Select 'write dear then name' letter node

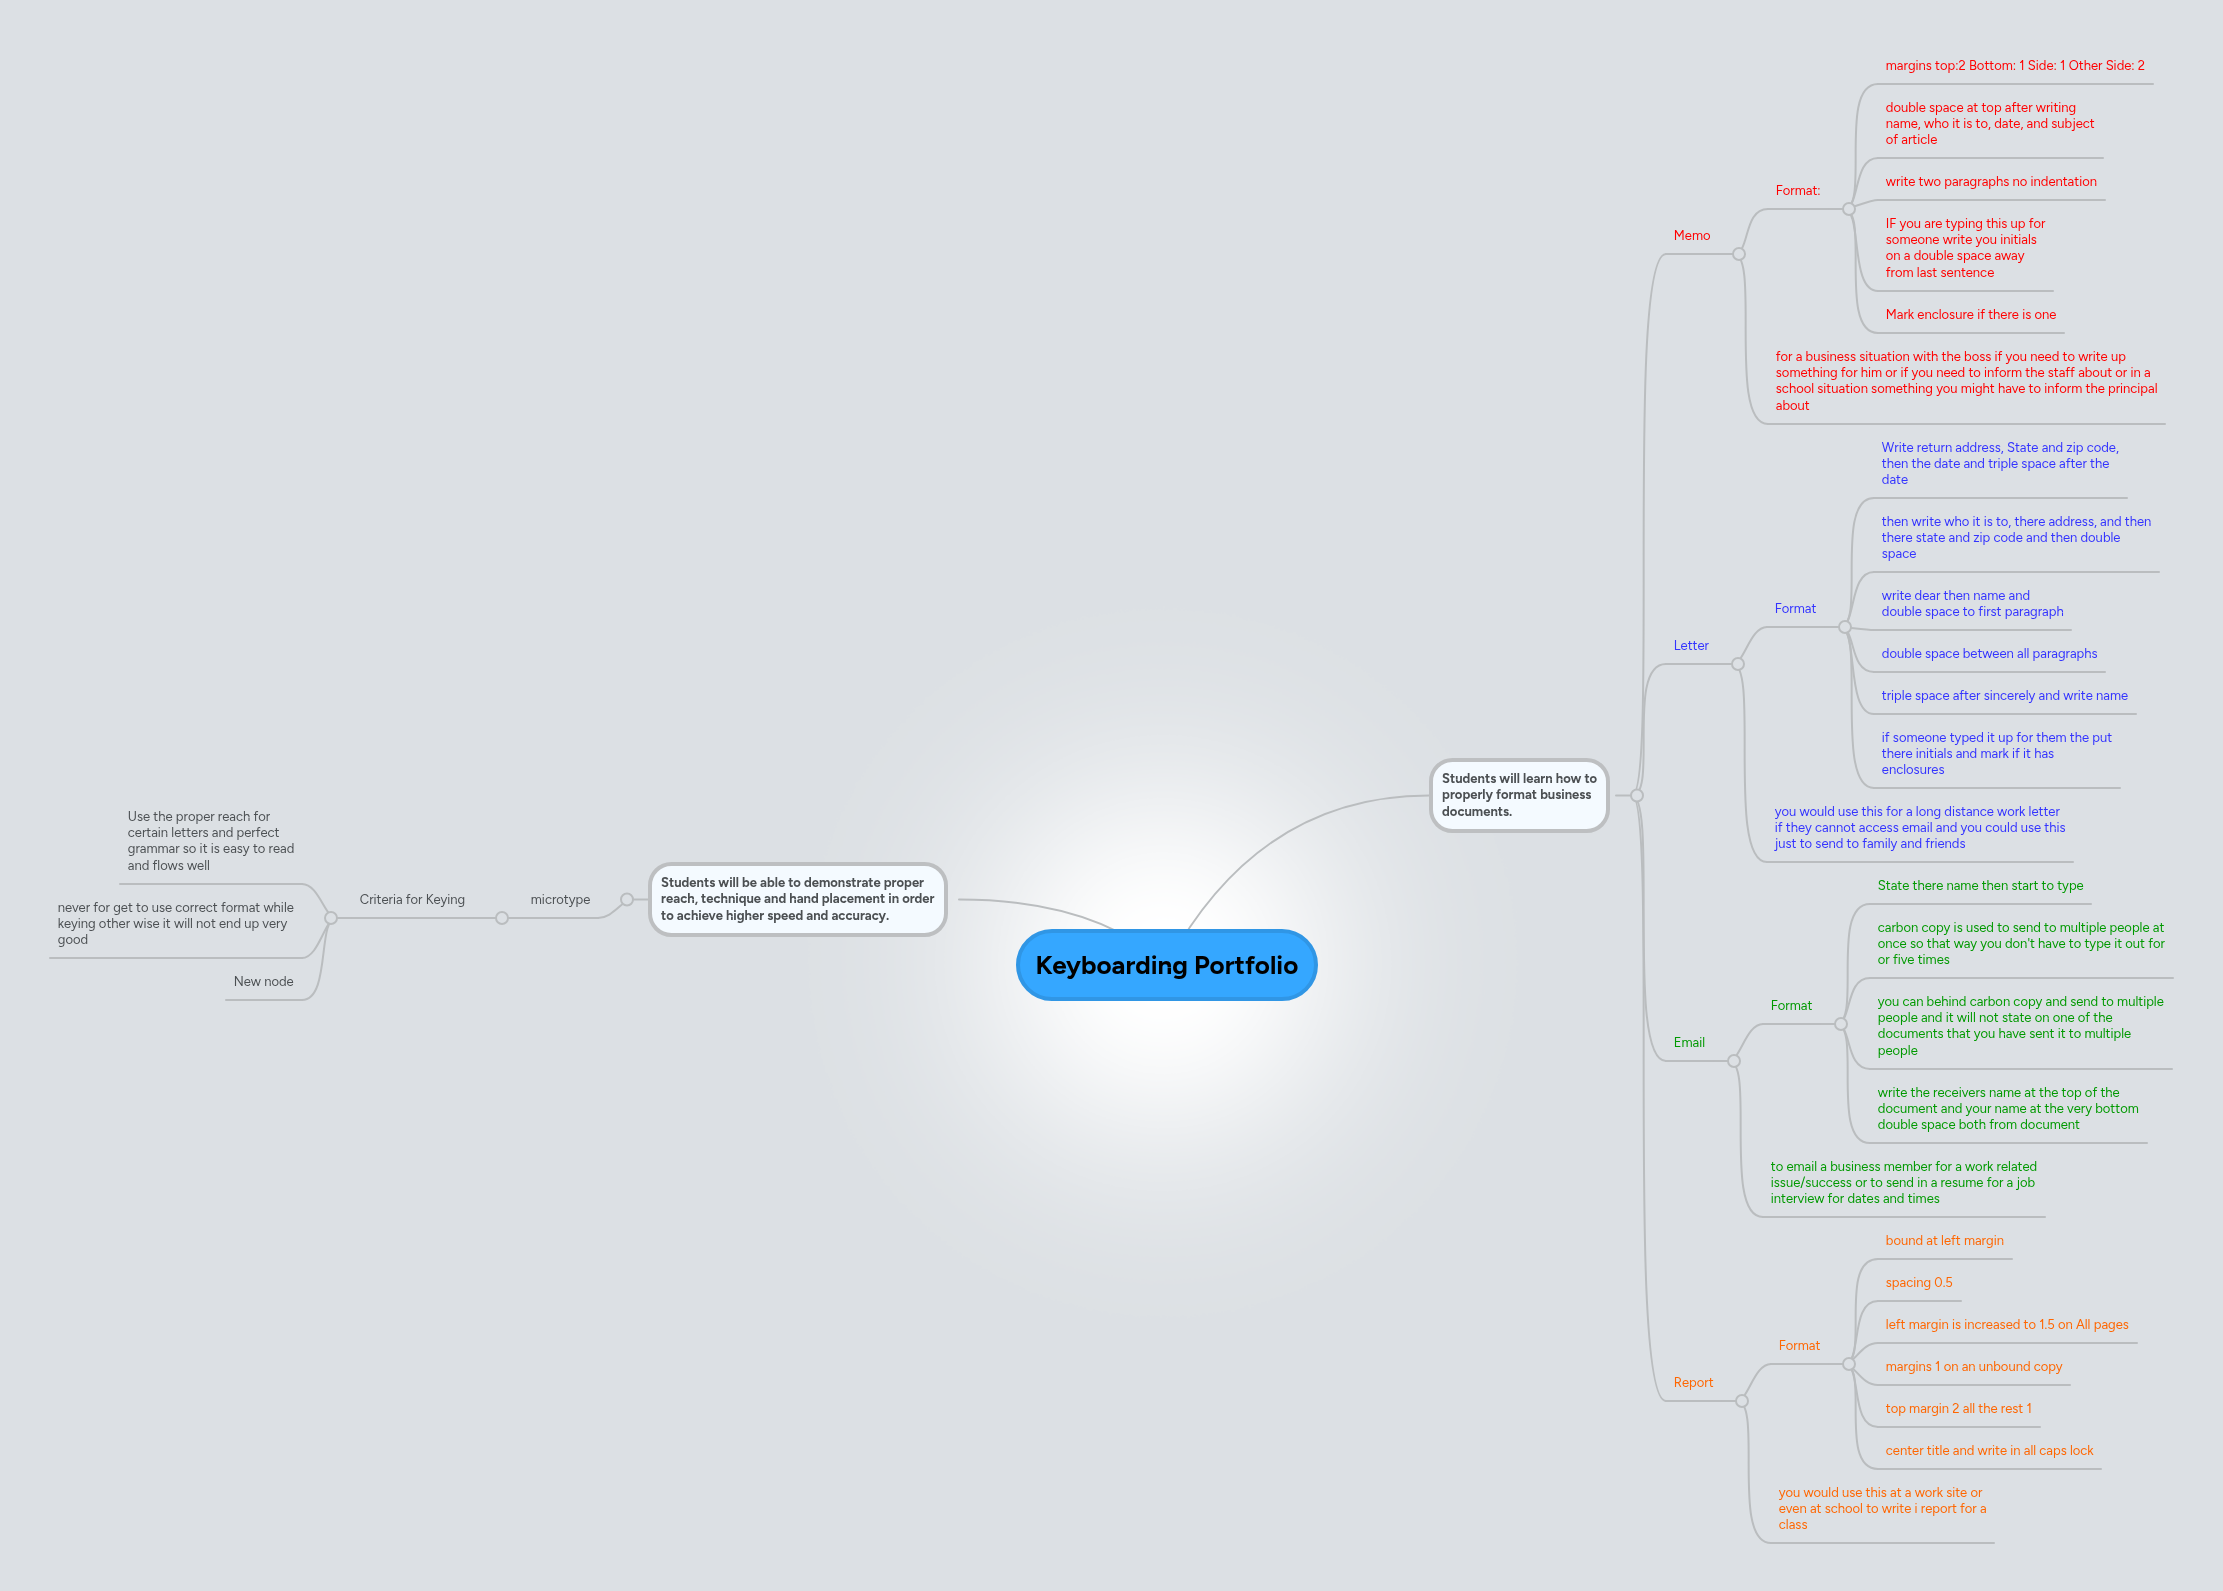[x=1972, y=604]
